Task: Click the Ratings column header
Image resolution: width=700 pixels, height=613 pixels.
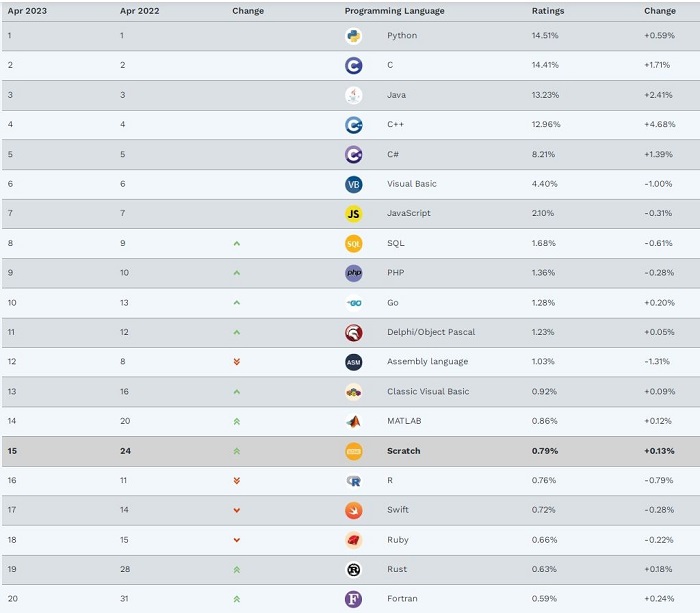Action: coord(548,11)
